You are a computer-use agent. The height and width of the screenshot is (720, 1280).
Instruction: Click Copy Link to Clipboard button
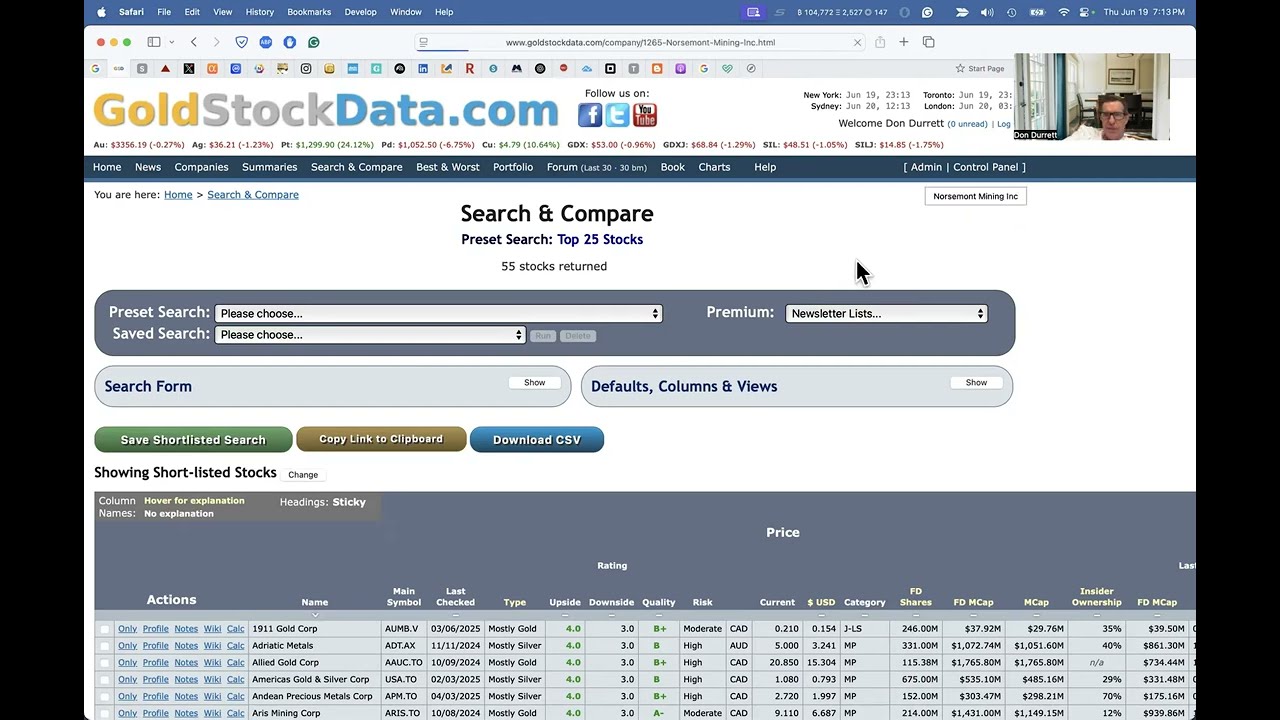[x=381, y=439]
